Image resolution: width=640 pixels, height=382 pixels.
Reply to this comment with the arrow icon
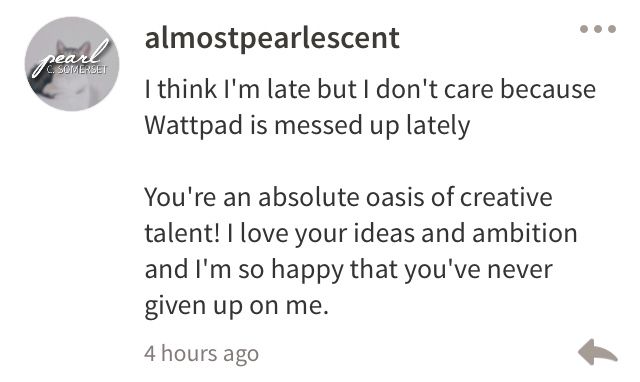598,351
